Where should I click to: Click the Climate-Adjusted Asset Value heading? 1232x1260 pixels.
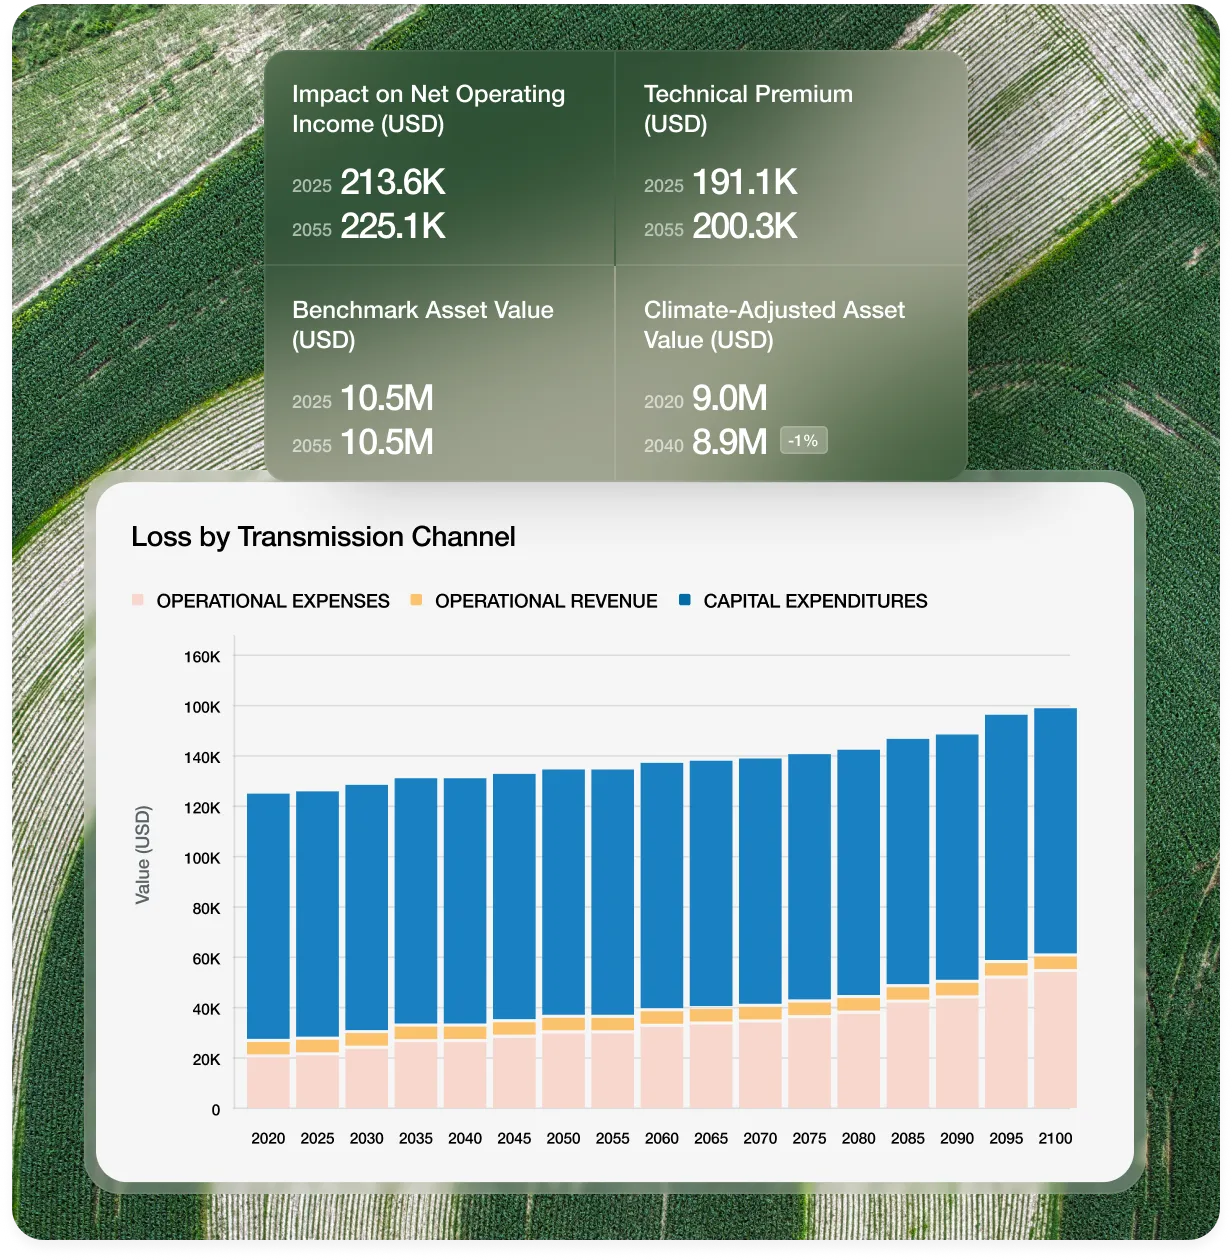tap(774, 325)
